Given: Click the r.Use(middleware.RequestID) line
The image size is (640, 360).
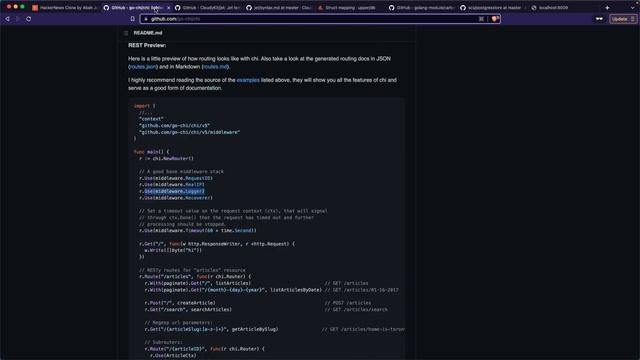Looking at the screenshot, I should 176,178.
